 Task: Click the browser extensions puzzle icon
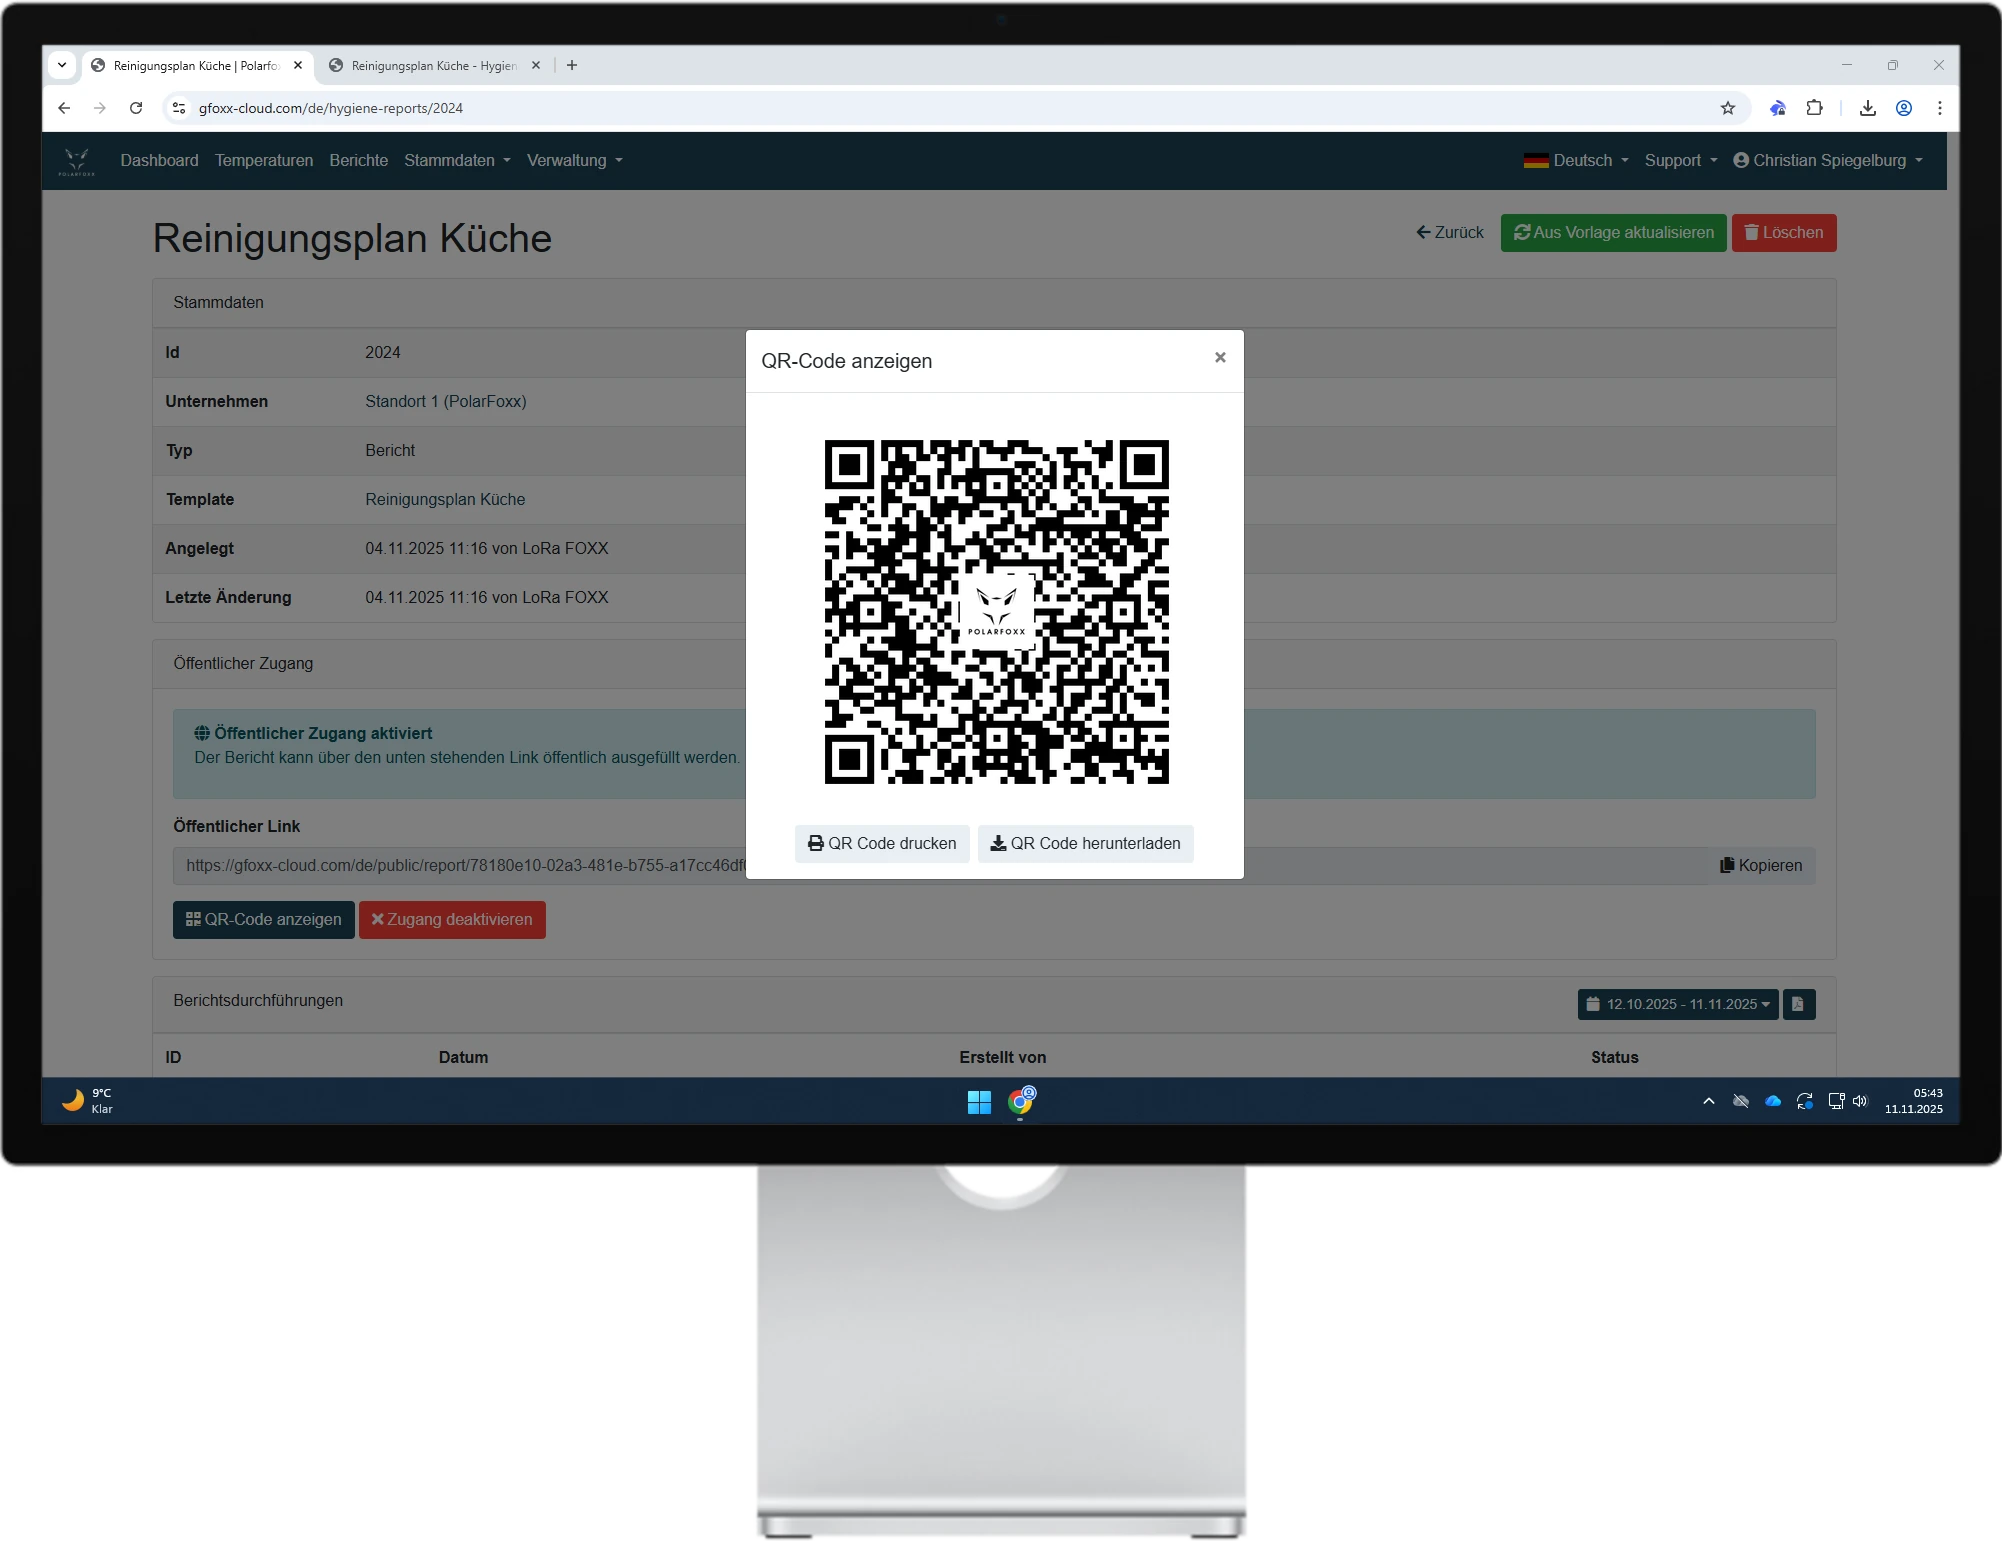tap(1815, 108)
